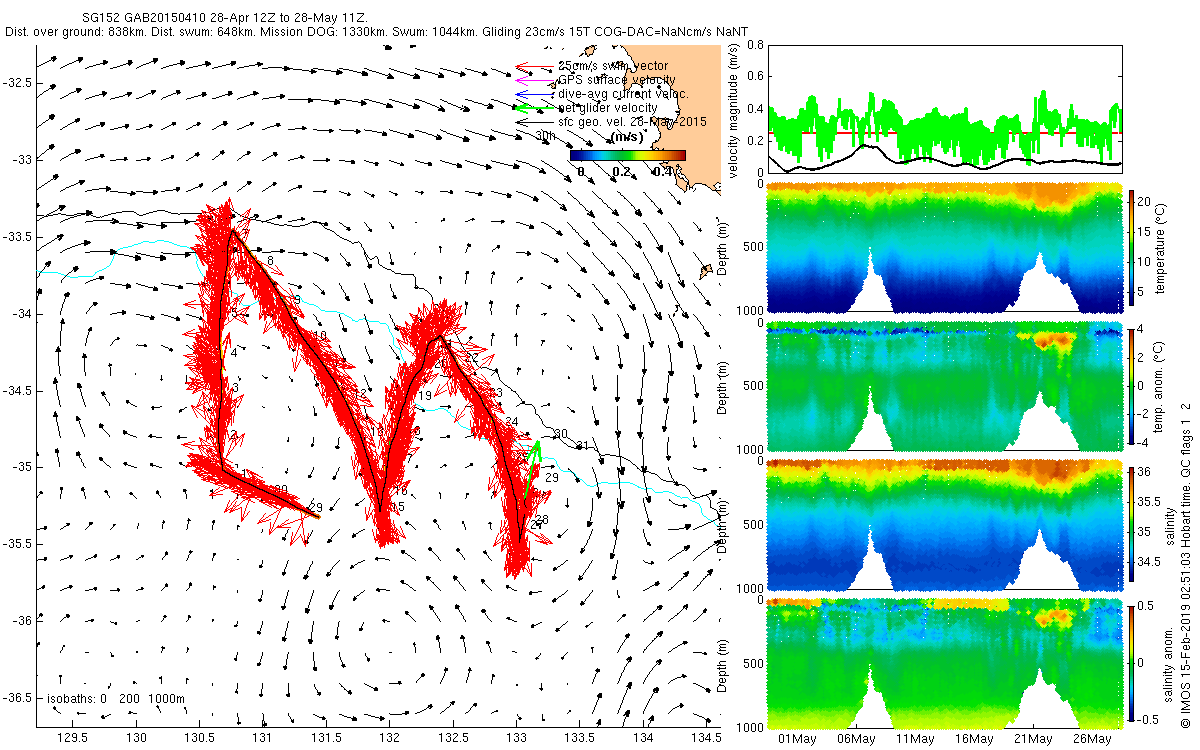Click the '-36.5' latitude tick label
1200x750 pixels.
click(x=17, y=697)
